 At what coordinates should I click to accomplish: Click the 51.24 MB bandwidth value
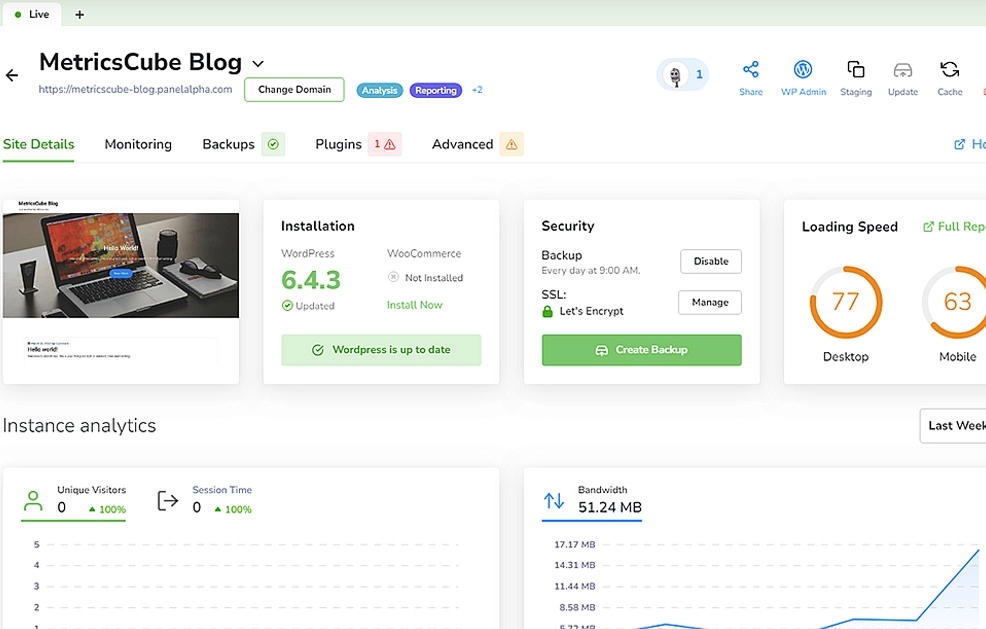click(x=609, y=508)
